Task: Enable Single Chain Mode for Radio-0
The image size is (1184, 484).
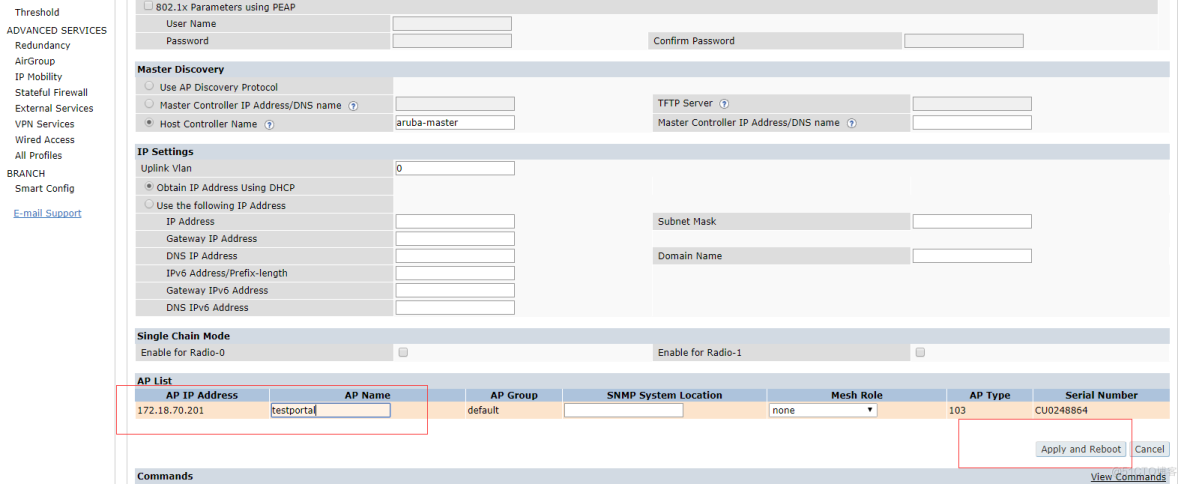Action: click(403, 353)
